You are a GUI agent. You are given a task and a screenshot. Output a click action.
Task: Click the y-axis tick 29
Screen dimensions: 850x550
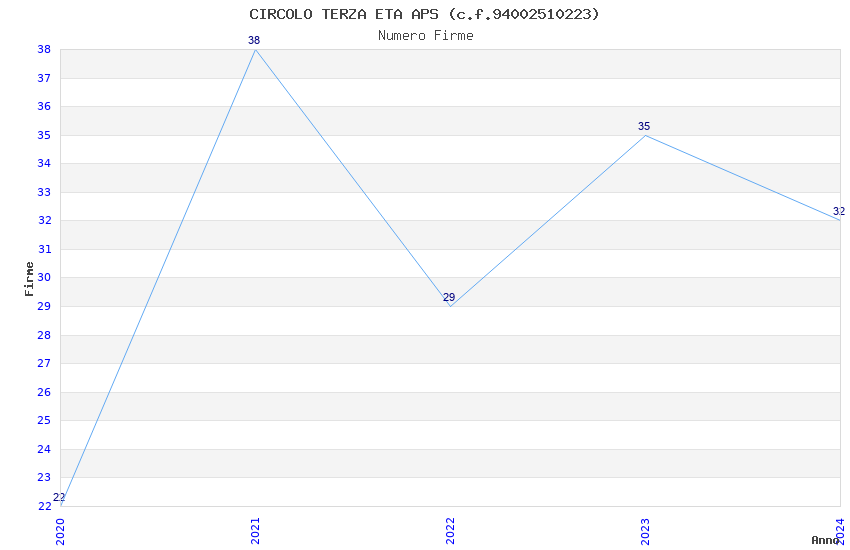pos(44,306)
